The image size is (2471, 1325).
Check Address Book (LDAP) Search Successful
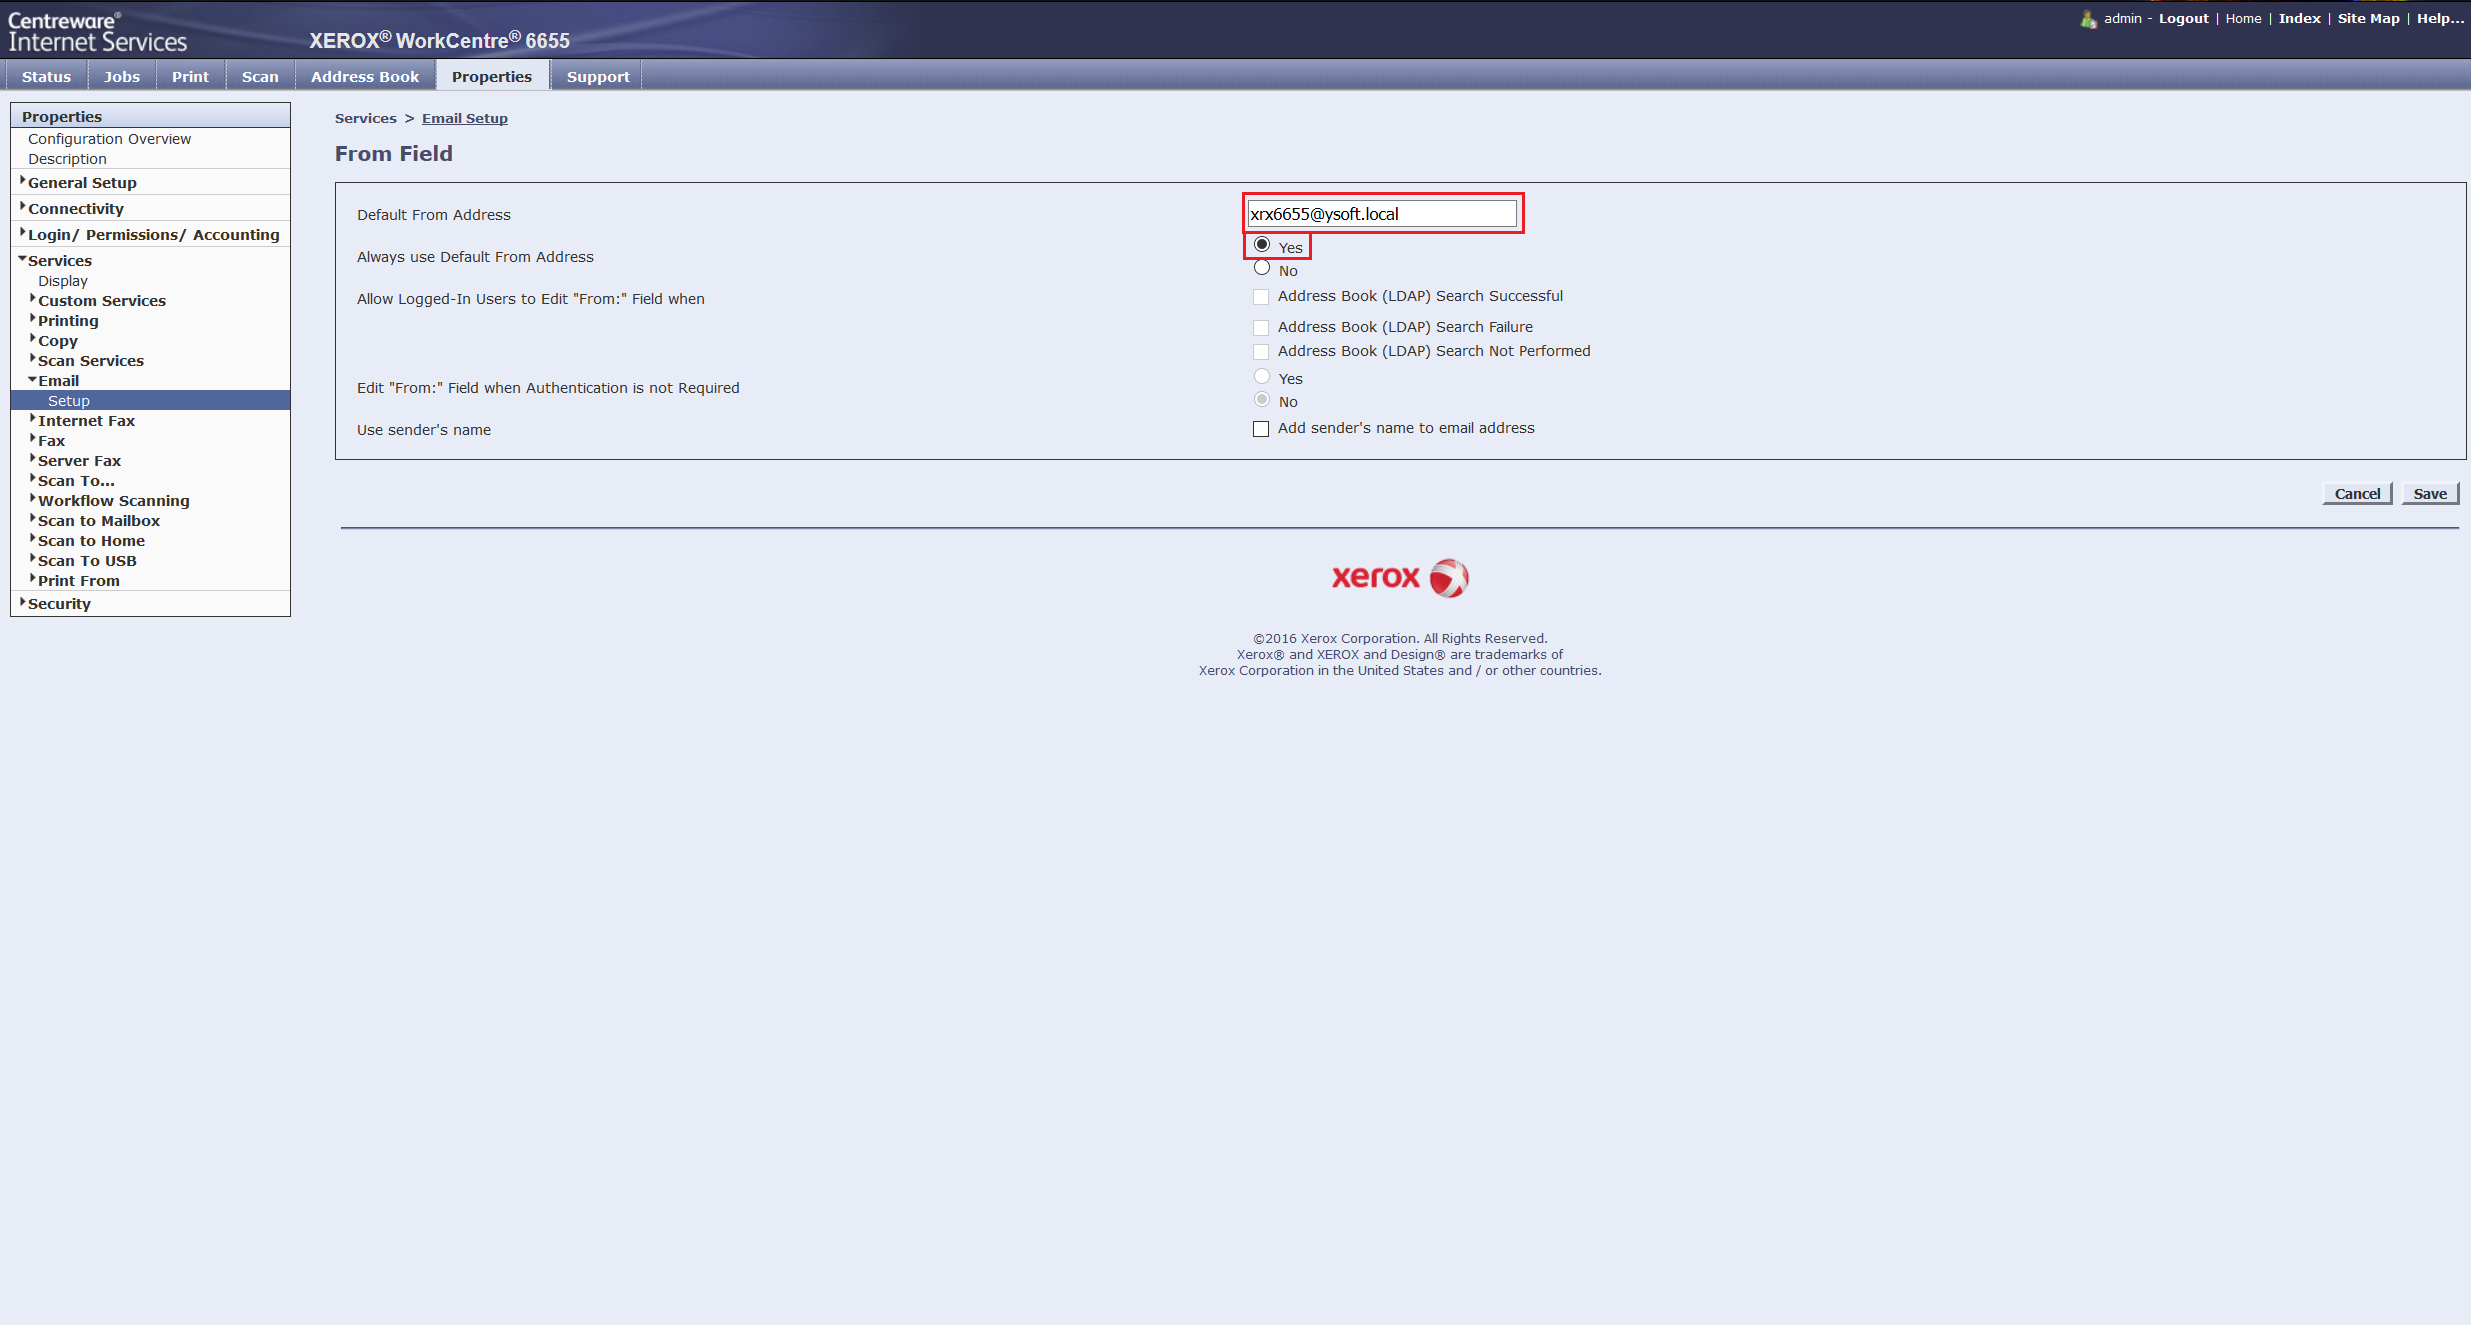(1261, 297)
